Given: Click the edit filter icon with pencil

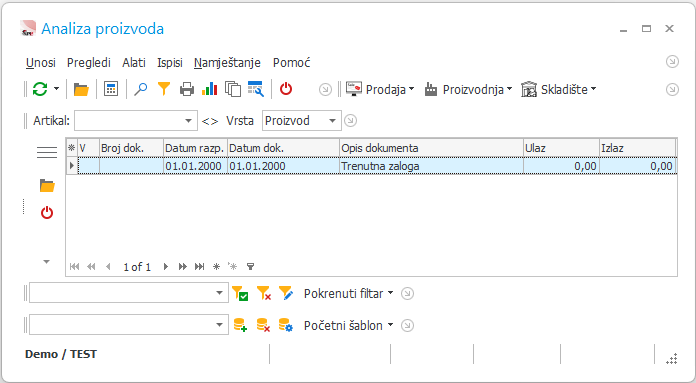Looking at the screenshot, I should [286, 293].
